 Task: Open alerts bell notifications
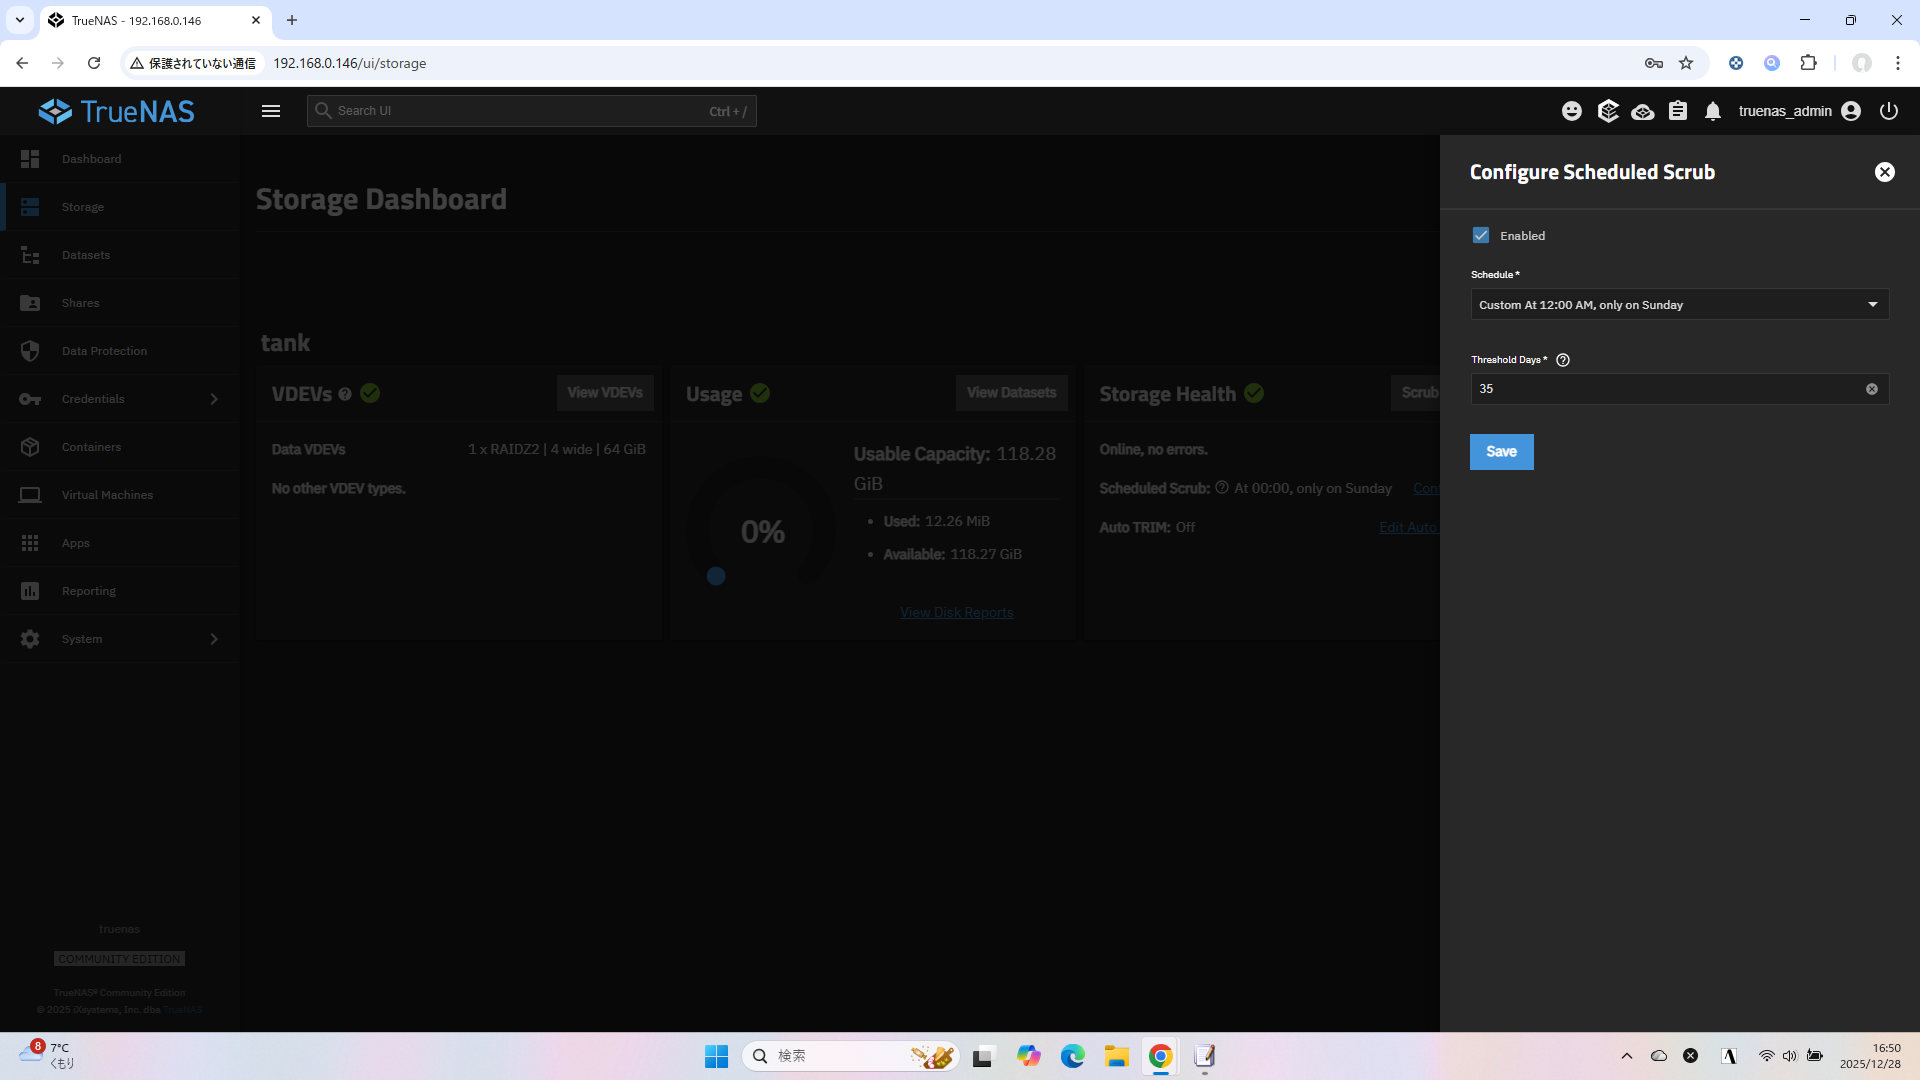[1713, 111]
